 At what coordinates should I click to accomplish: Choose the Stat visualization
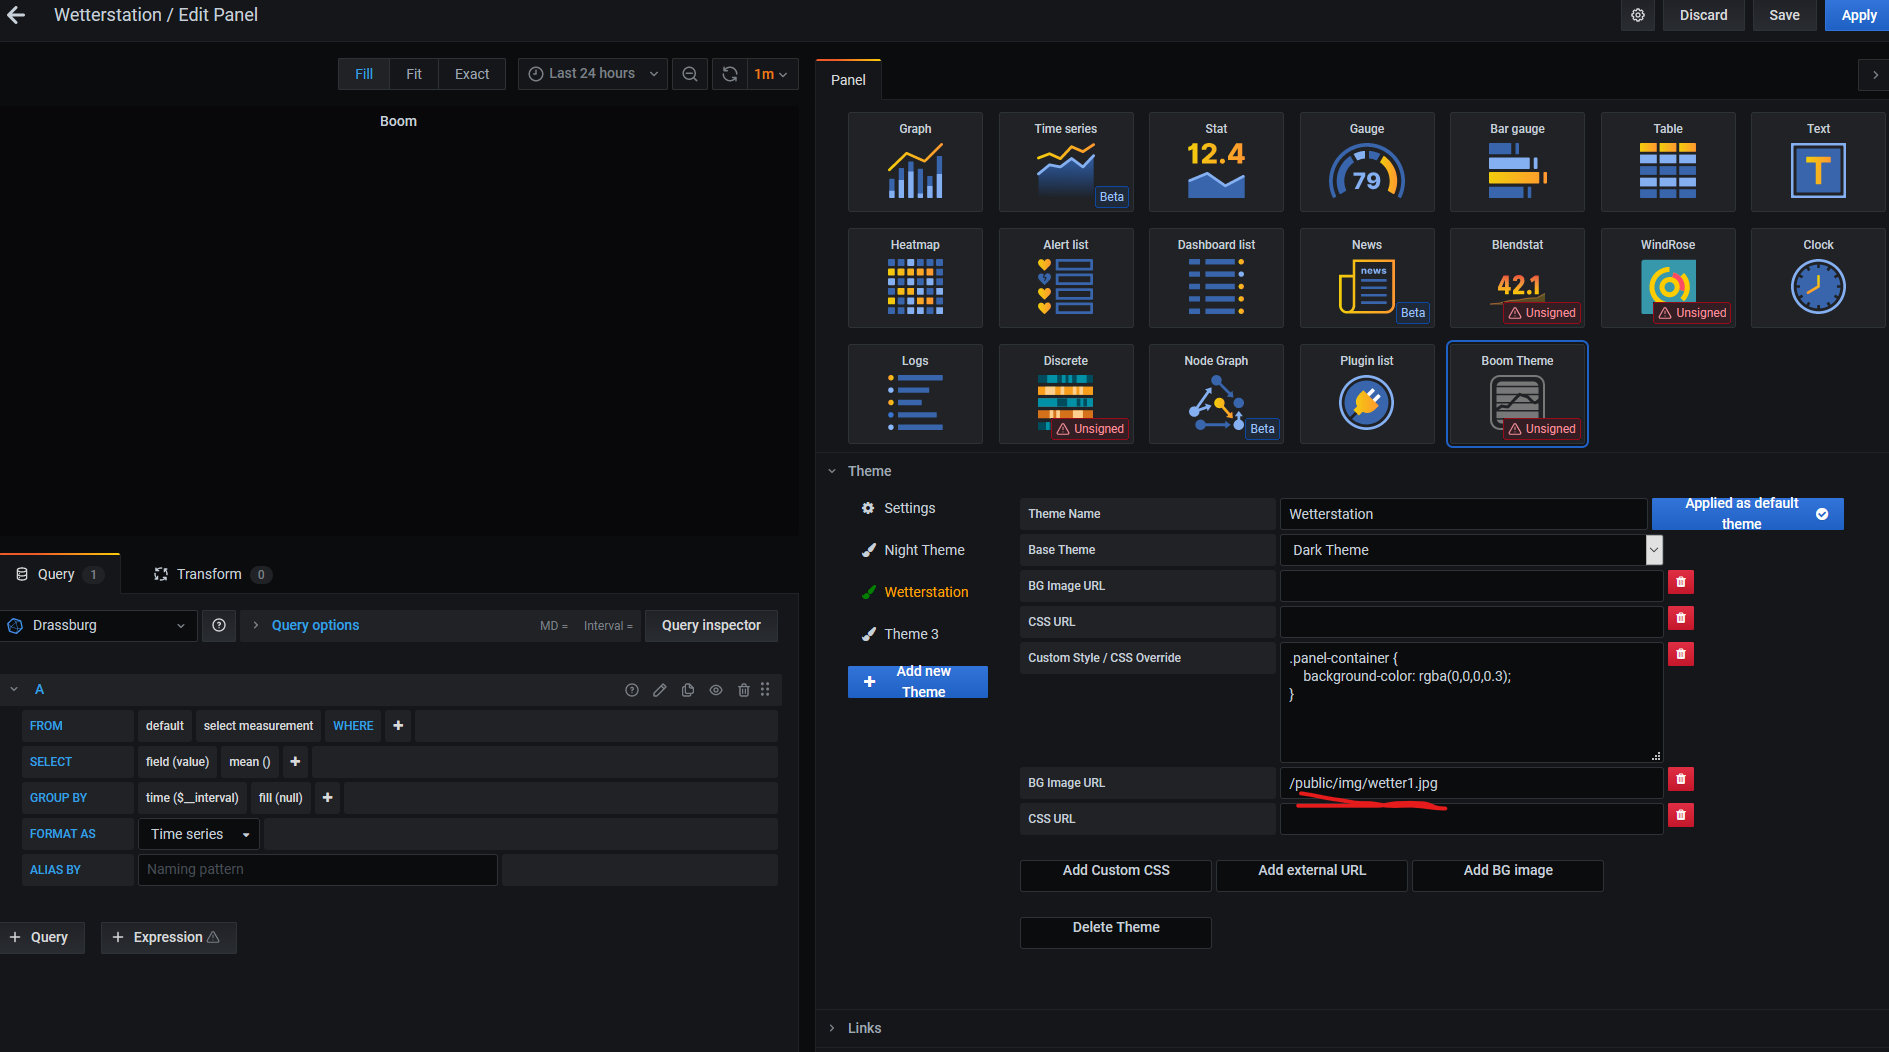[x=1216, y=162]
